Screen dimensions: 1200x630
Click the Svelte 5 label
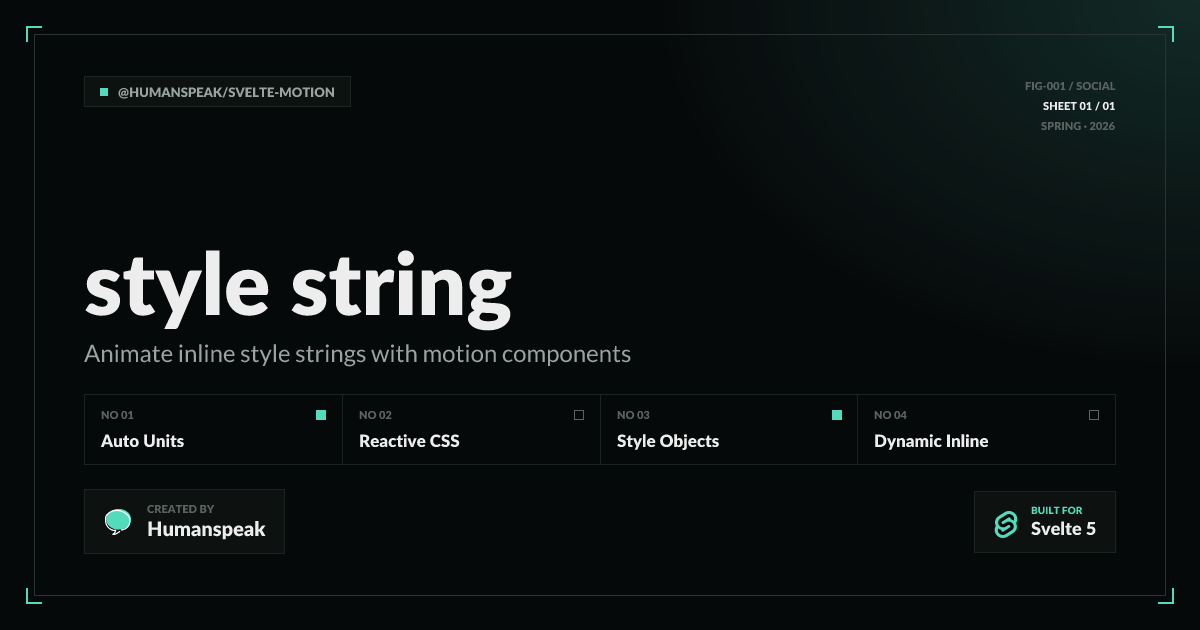click(x=1063, y=529)
